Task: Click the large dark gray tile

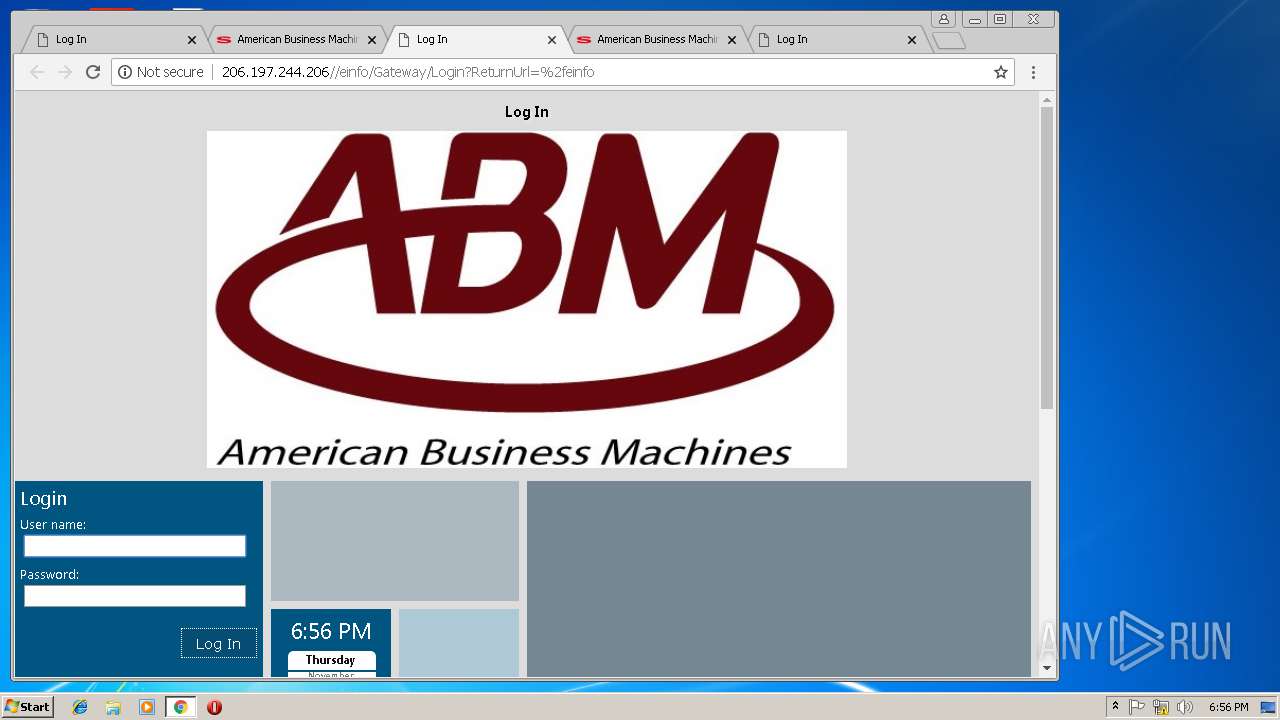Action: coord(779,579)
